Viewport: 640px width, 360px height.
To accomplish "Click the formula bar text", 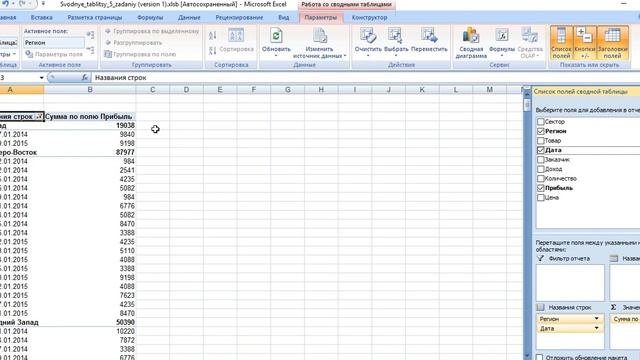I will click(x=120, y=78).
